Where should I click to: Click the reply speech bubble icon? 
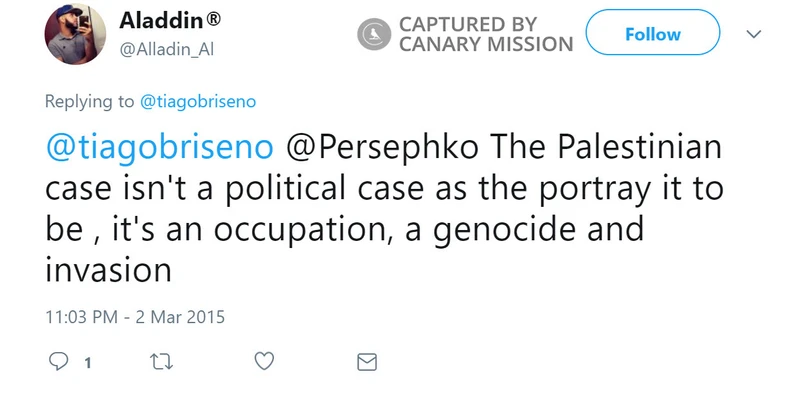pos(59,361)
